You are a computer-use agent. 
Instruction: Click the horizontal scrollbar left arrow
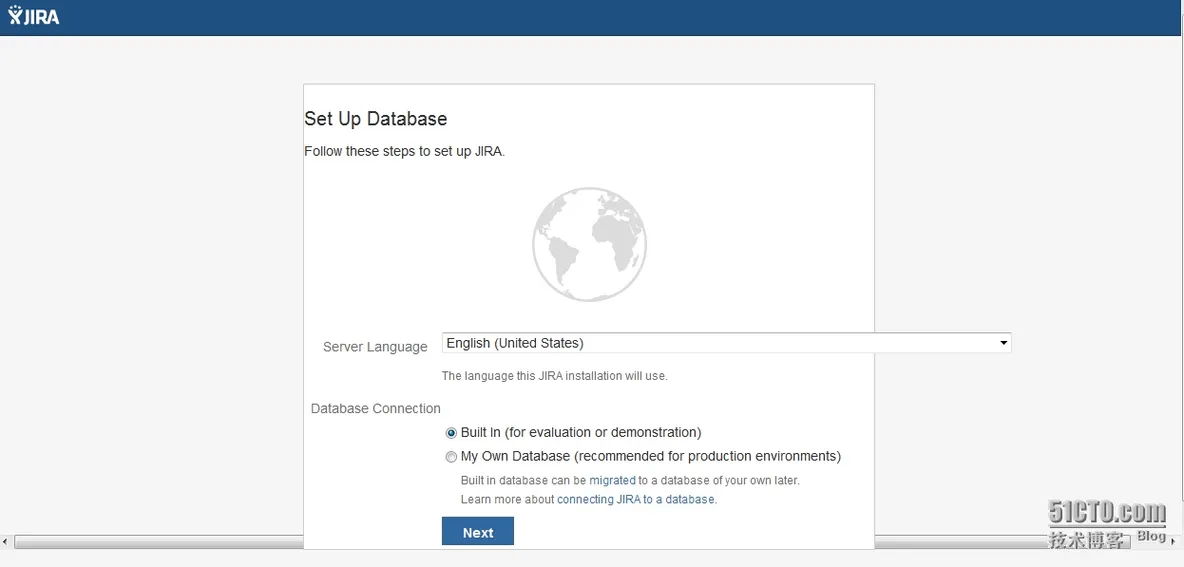tap(5, 542)
